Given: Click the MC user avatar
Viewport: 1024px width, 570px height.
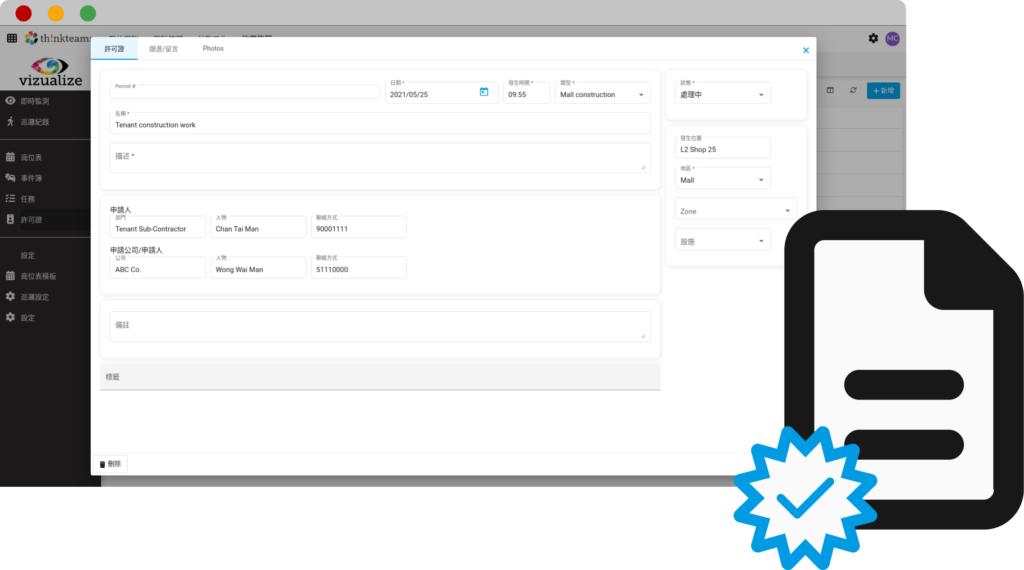Looking at the screenshot, I should tap(892, 38).
